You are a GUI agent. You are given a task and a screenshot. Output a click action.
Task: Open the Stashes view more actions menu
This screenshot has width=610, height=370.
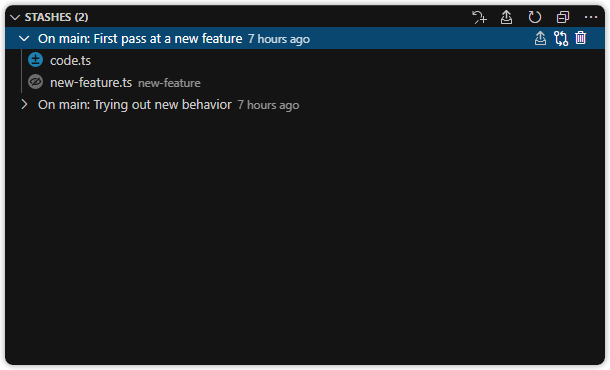(591, 17)
